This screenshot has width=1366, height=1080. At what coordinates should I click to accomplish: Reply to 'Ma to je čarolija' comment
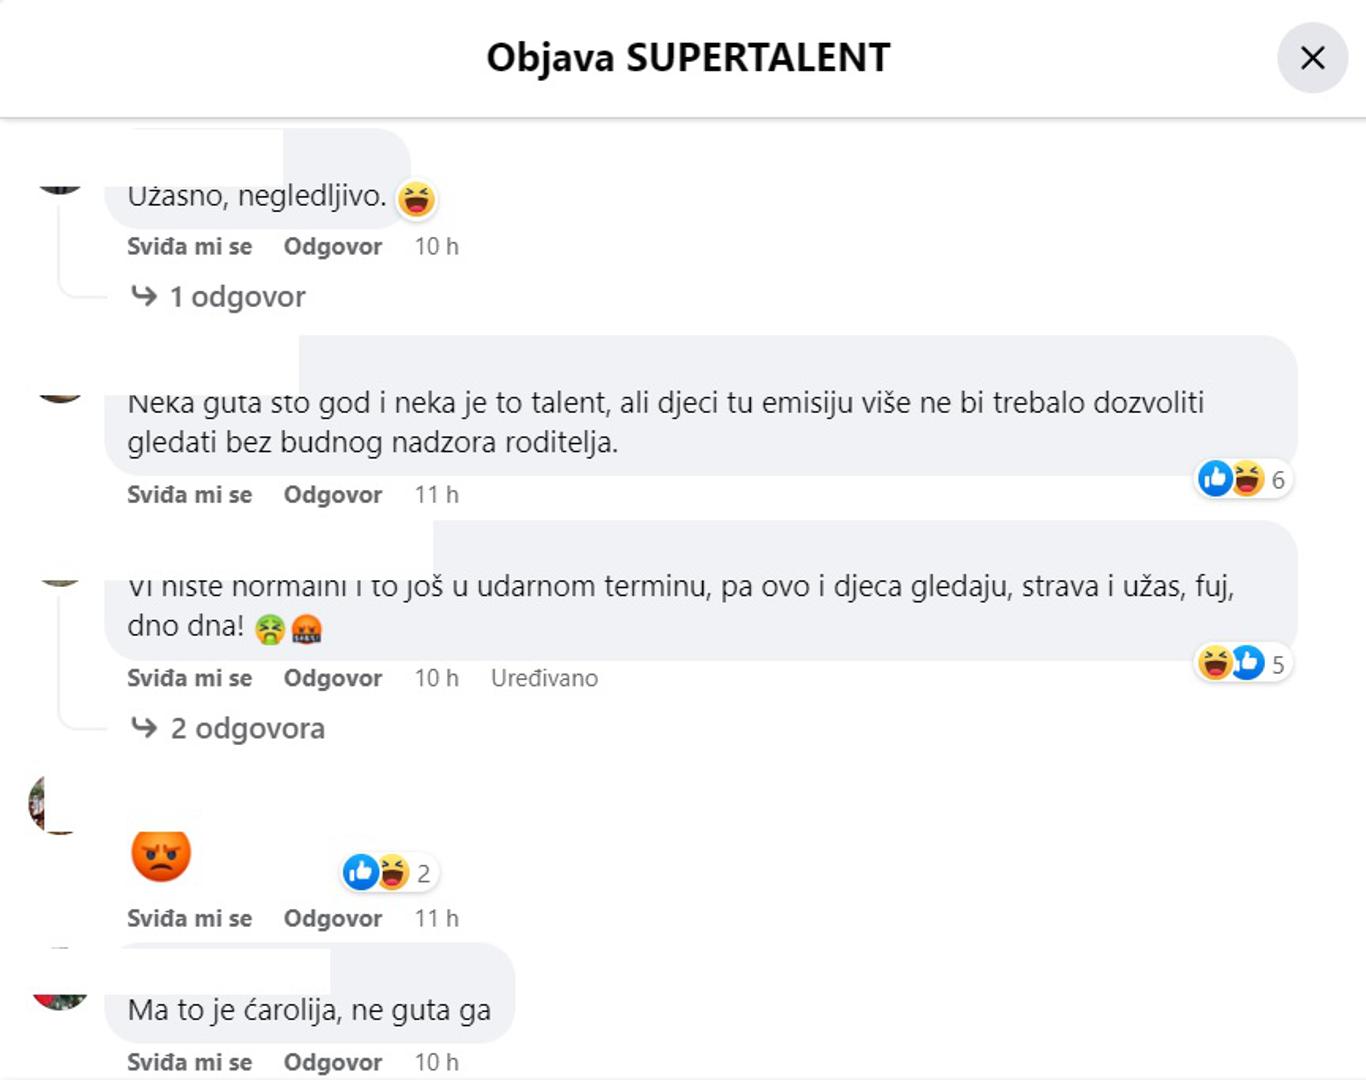[x=332, y=1062]
